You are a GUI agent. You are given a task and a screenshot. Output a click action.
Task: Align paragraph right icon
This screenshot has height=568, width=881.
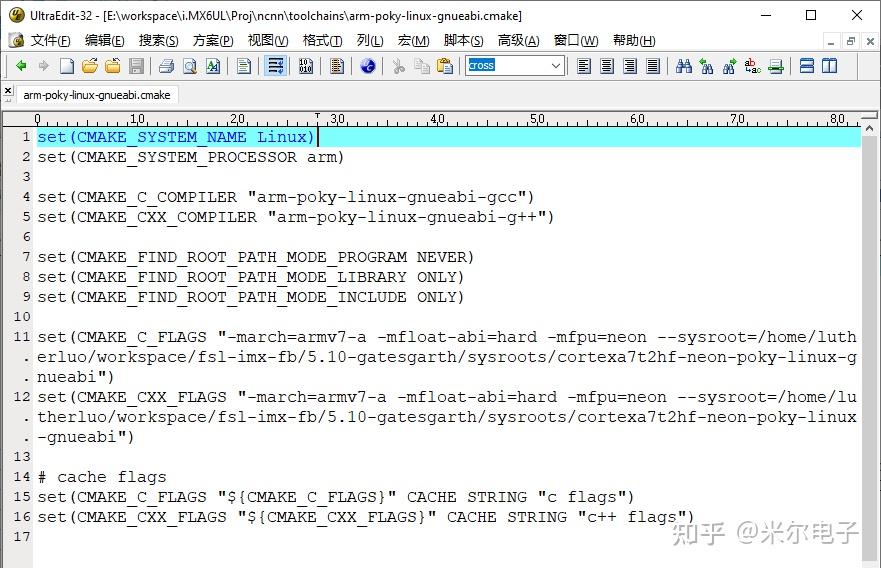coord(630,66)
